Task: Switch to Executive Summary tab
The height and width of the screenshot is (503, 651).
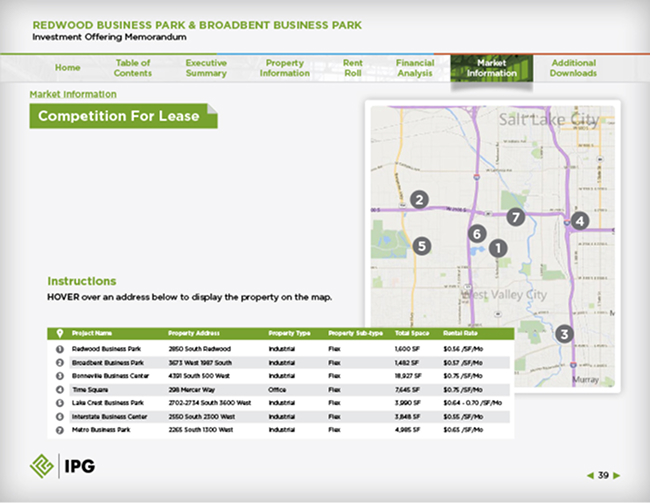Action: coord(206,68)
